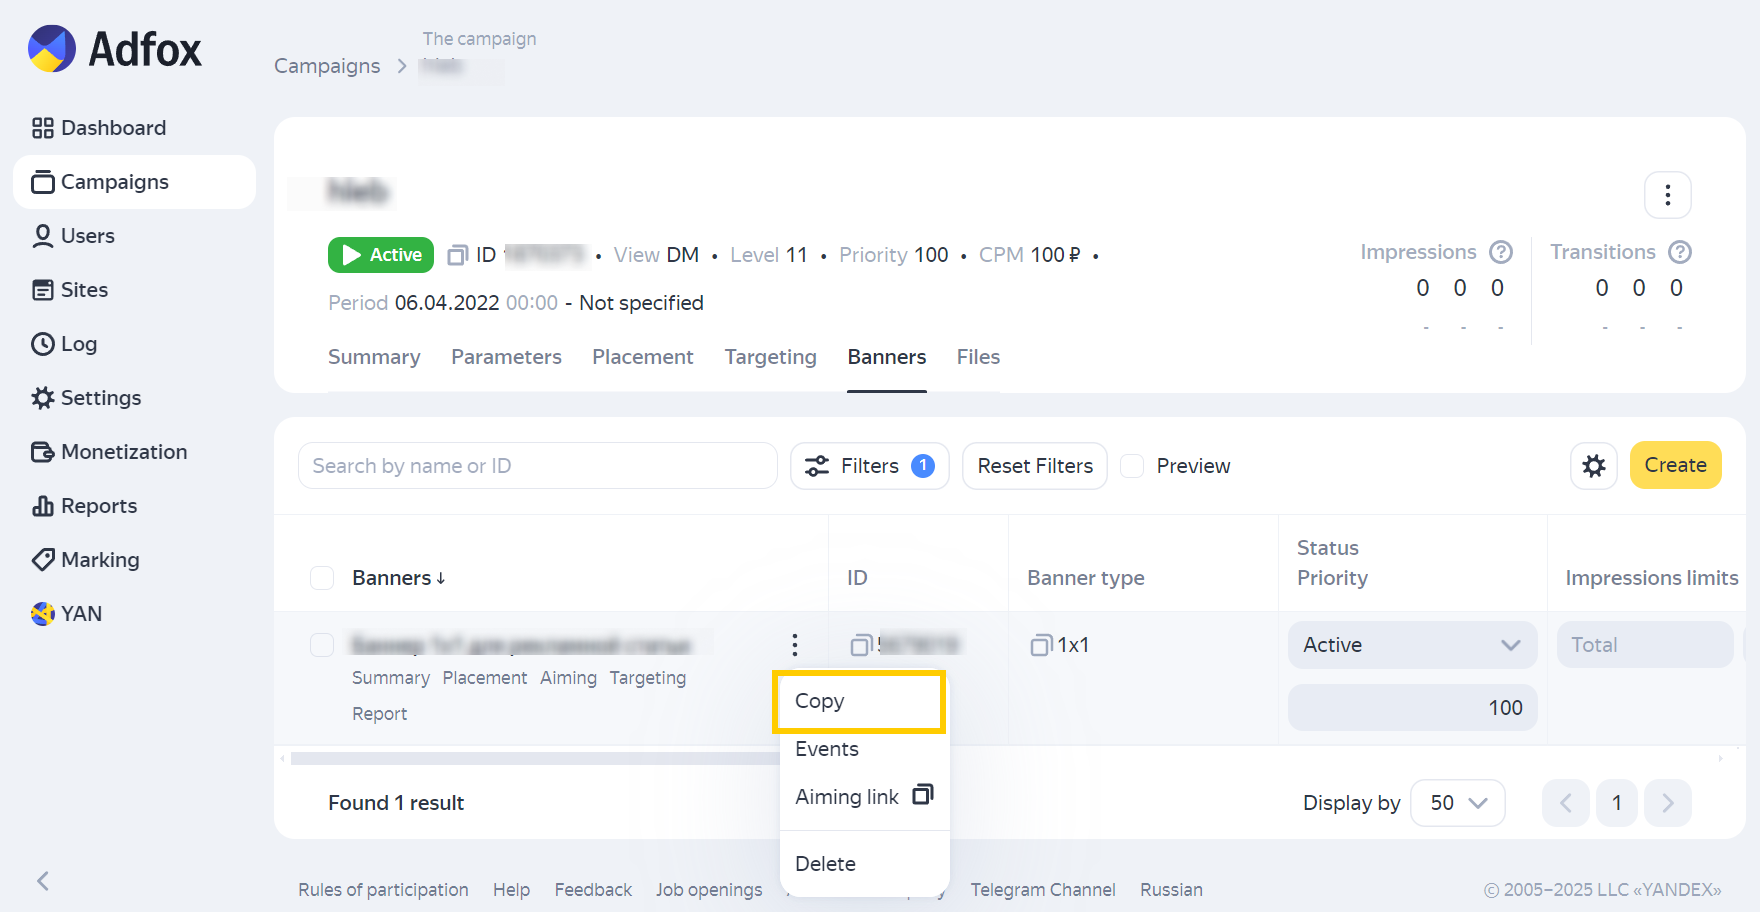Collapse the sidebar with the arrow icon

[43, 880]
